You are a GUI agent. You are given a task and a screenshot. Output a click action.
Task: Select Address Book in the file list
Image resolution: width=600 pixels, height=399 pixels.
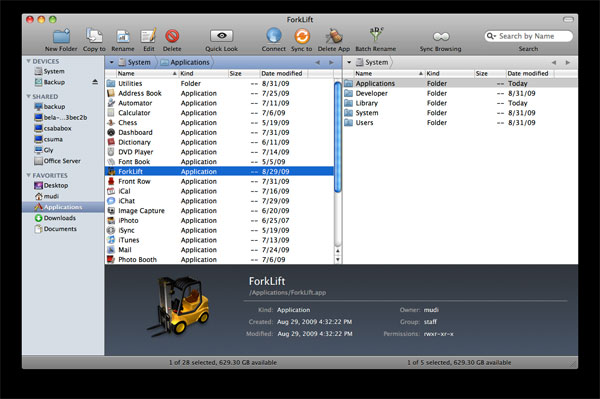click(x=219, y=93)
